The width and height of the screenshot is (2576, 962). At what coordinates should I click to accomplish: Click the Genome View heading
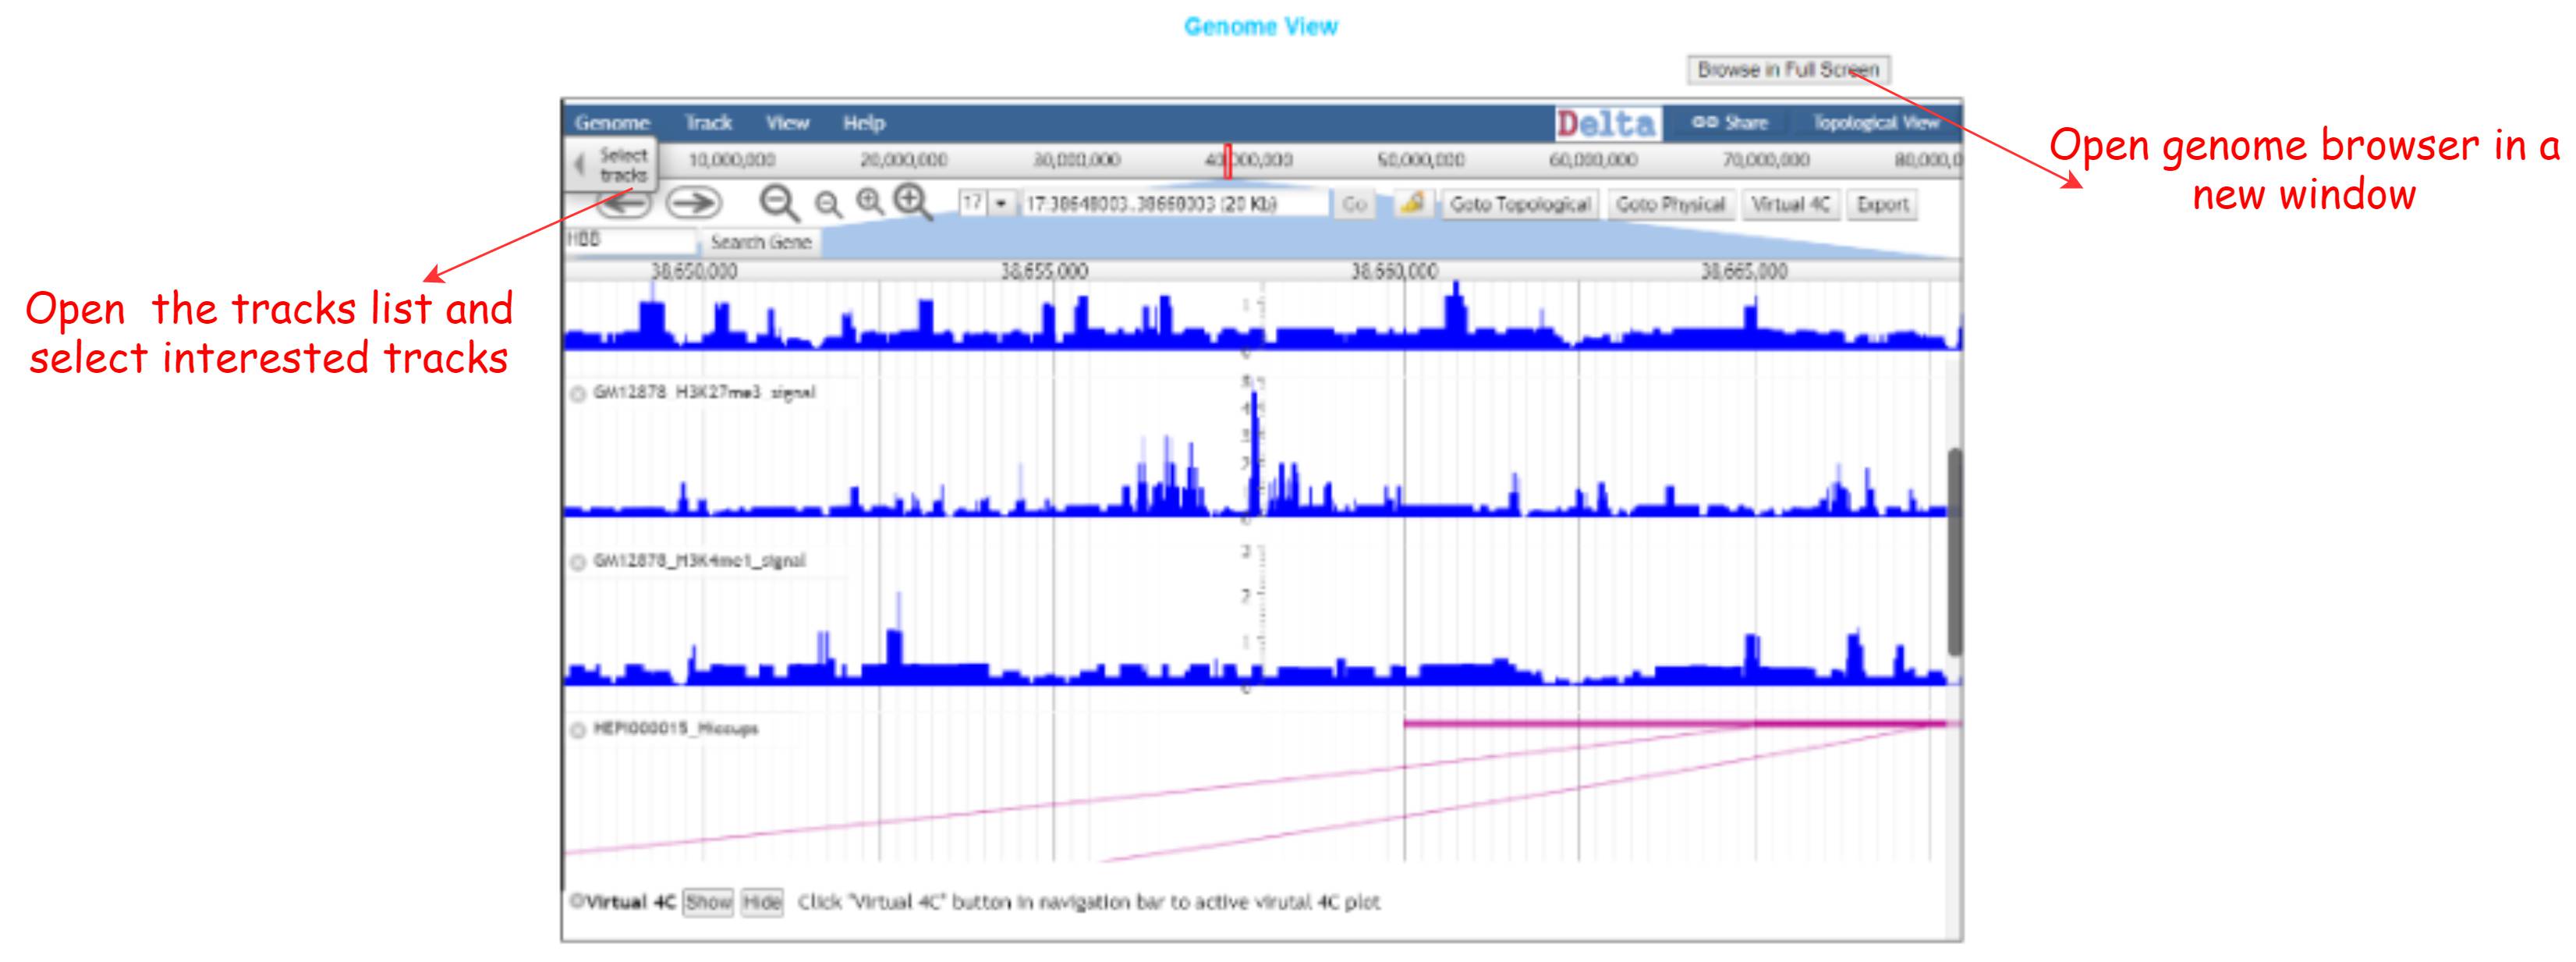(x=1261, y=27)
